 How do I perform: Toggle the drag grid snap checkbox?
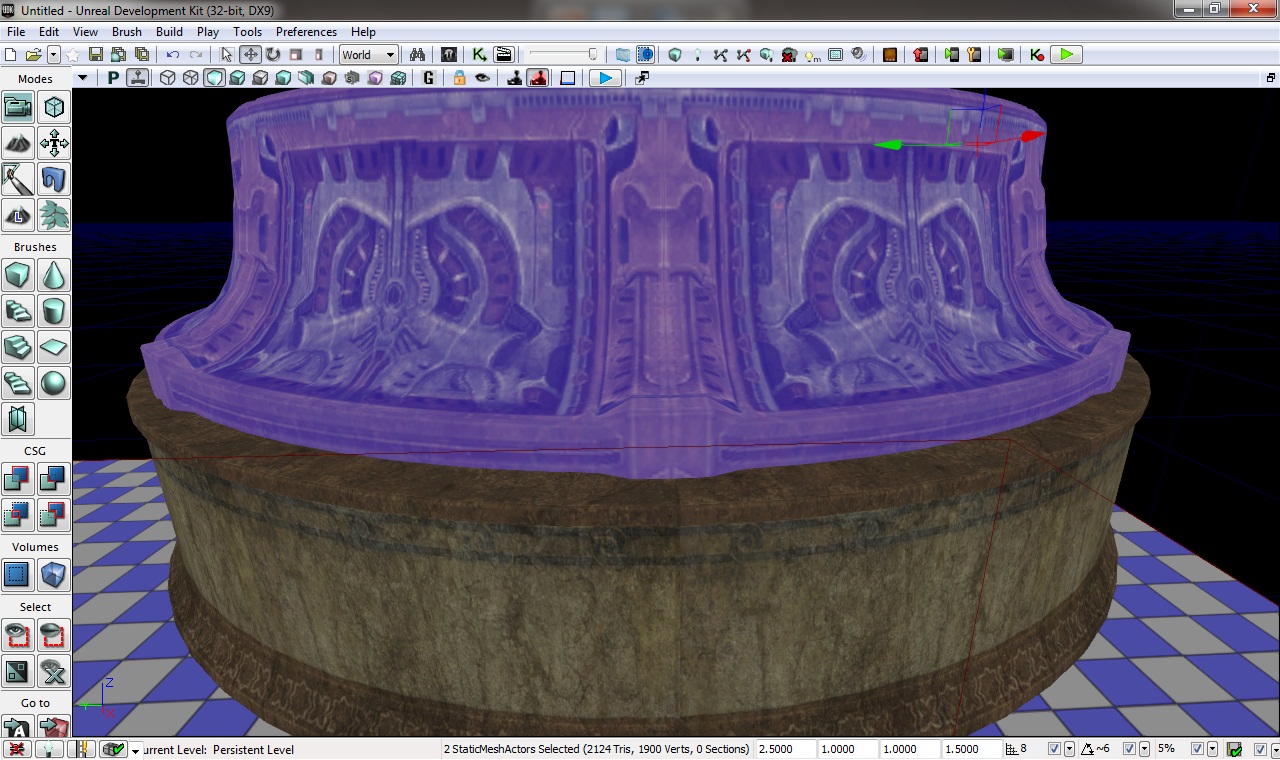[1054, 749]
